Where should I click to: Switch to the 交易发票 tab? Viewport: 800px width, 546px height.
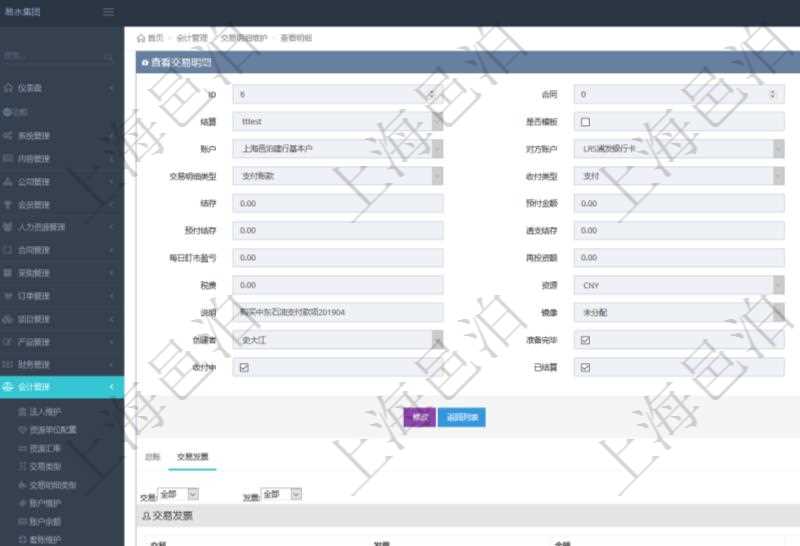192,457
